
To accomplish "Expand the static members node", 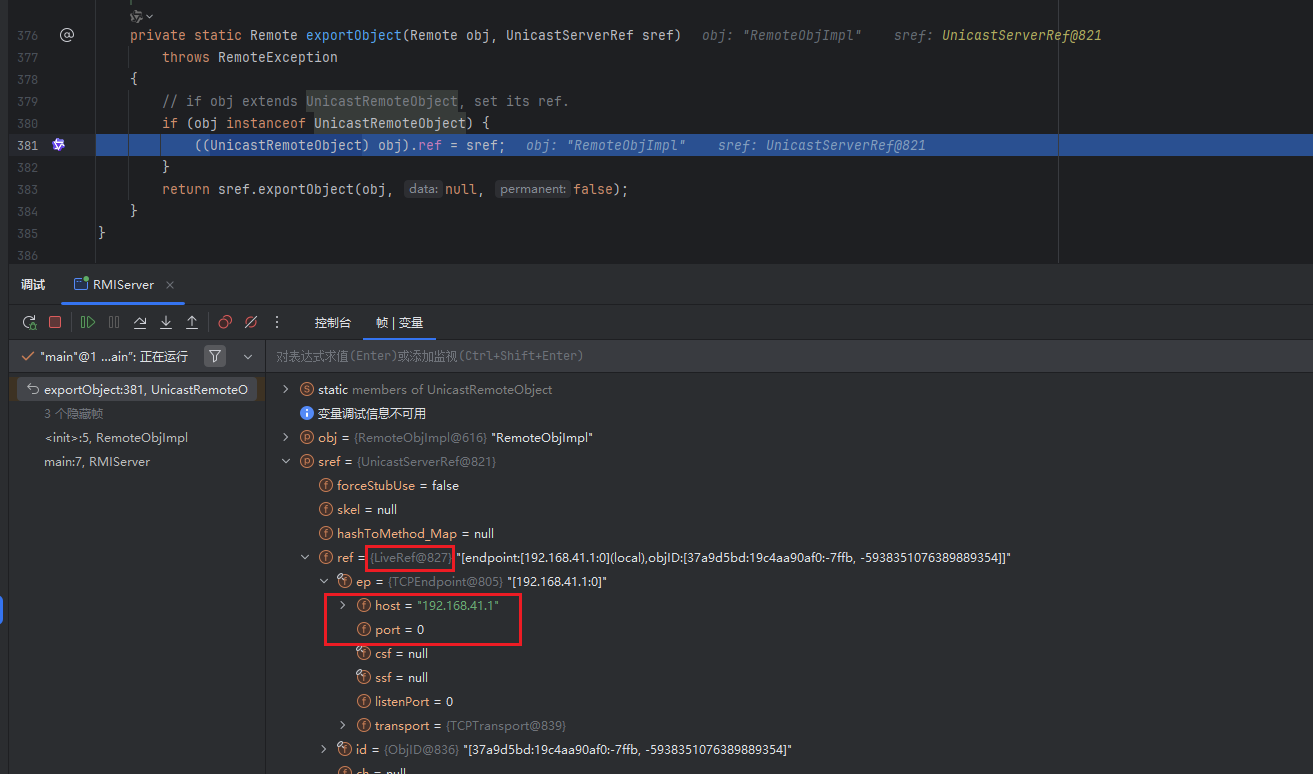I will tap(286, 389).
